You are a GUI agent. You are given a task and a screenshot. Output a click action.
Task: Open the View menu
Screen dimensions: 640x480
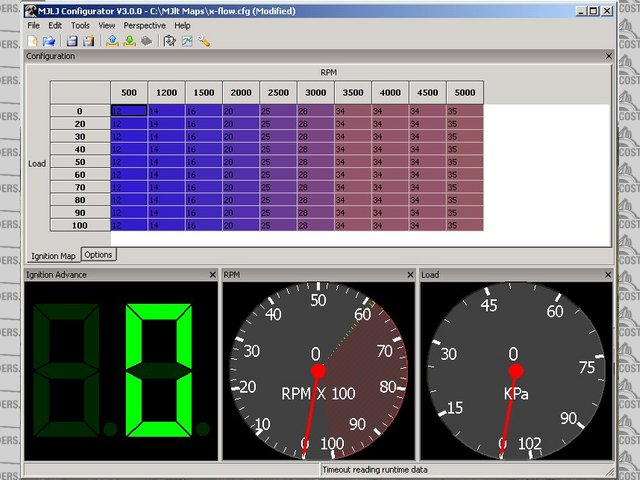coord(107,25)
